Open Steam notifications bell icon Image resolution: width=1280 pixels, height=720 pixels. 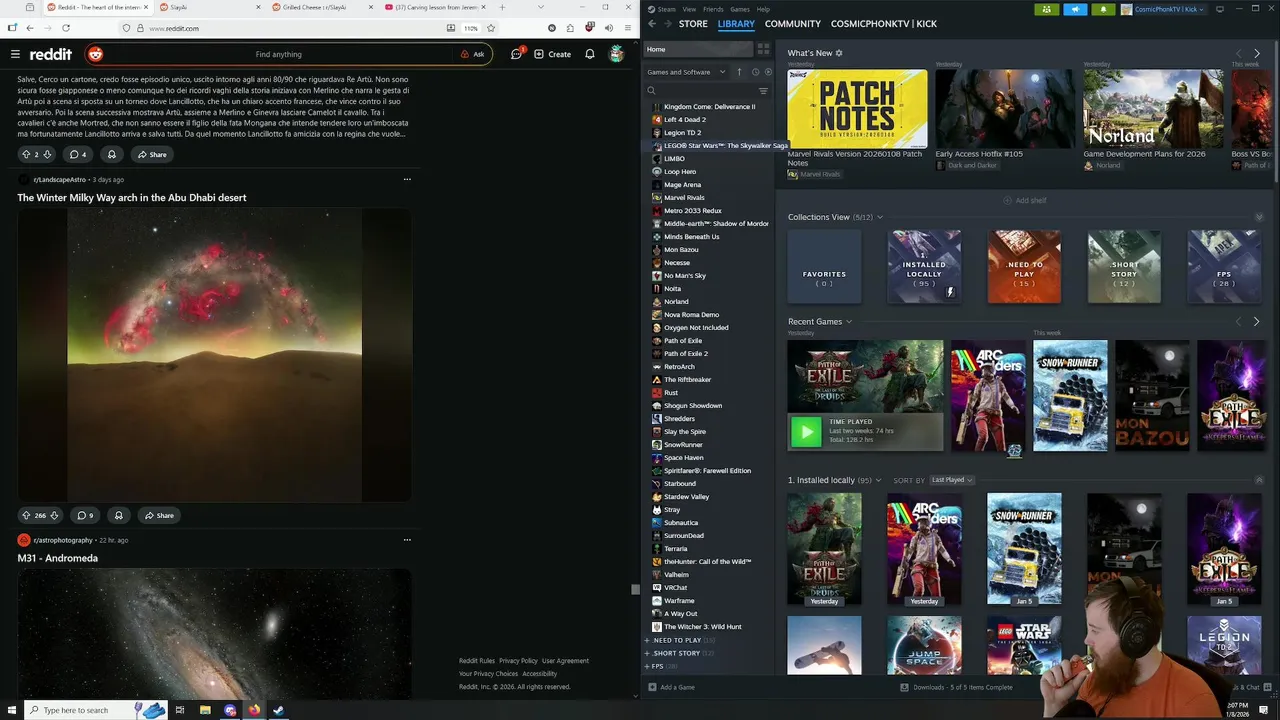tap(1104, 9)
